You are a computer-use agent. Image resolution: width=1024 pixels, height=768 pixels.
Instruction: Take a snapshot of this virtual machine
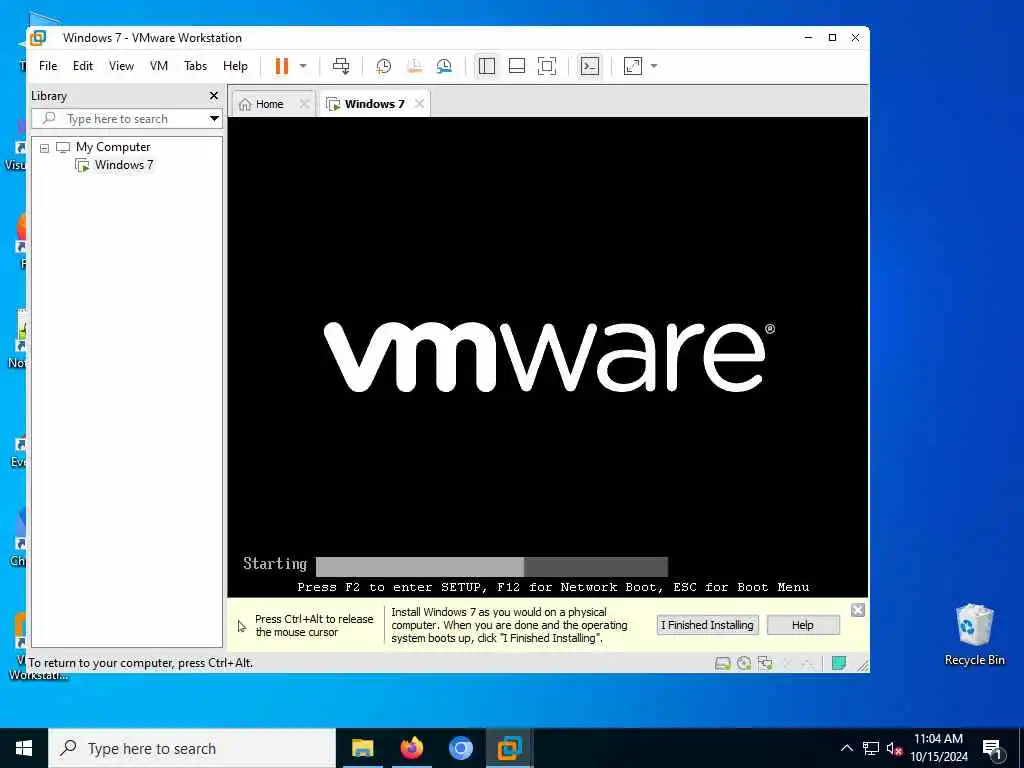click(383, 66)
